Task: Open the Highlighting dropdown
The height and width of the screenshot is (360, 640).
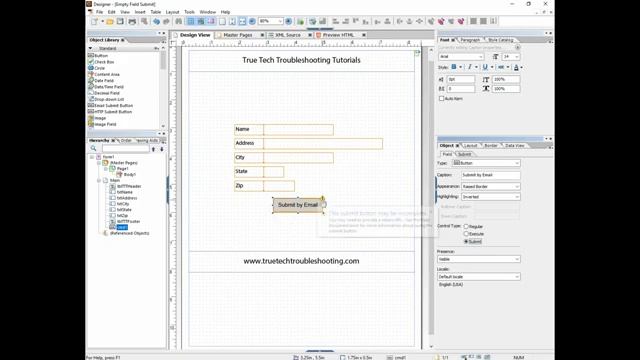Action: (x=517, y=197)
